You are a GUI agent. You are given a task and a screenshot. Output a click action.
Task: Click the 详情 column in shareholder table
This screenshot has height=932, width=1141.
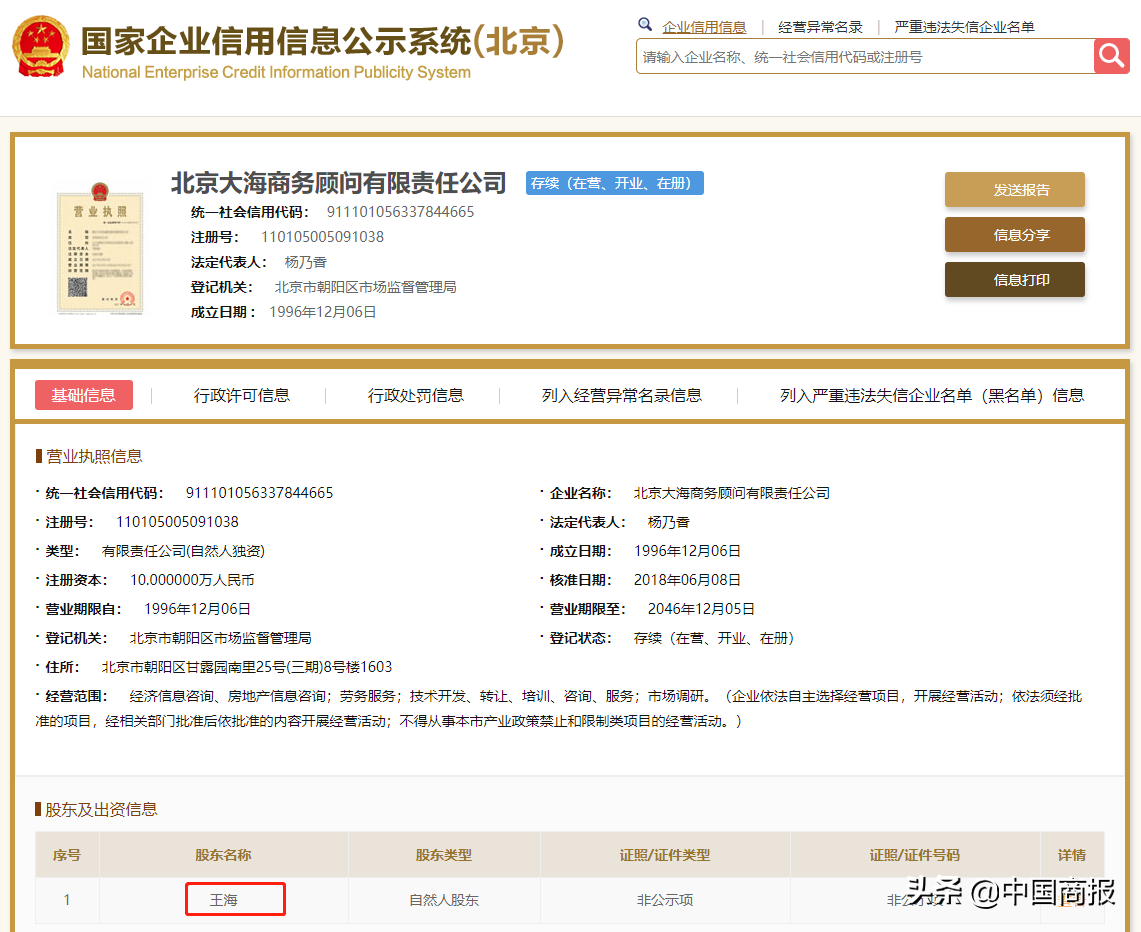pos(1071,855)
